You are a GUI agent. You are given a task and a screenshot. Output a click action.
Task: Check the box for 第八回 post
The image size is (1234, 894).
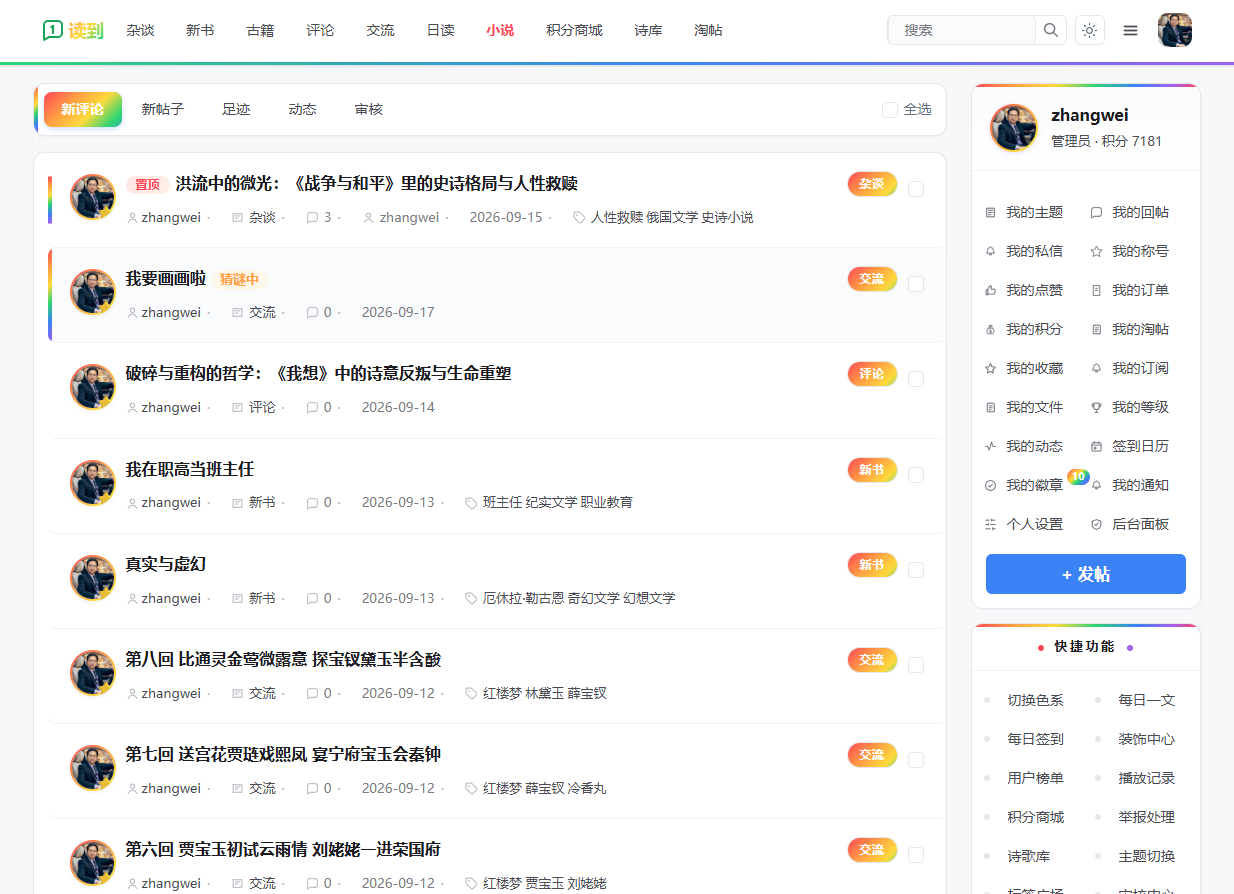click(916, 665)
